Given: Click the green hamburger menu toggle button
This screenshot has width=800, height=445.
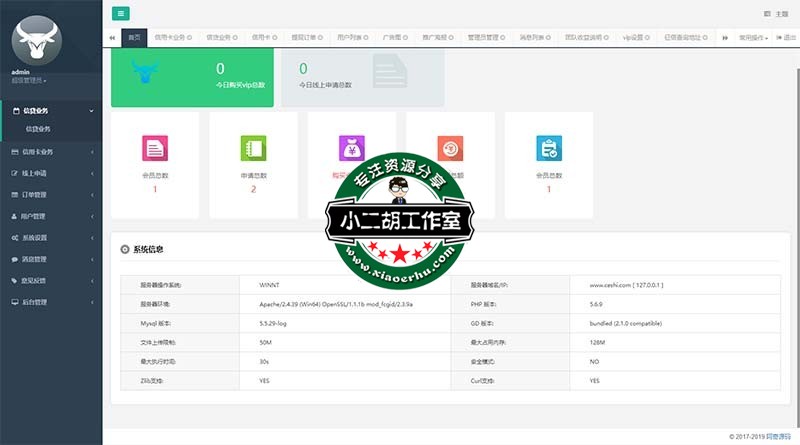Looking at the screenshot, I should coord(121,13).
